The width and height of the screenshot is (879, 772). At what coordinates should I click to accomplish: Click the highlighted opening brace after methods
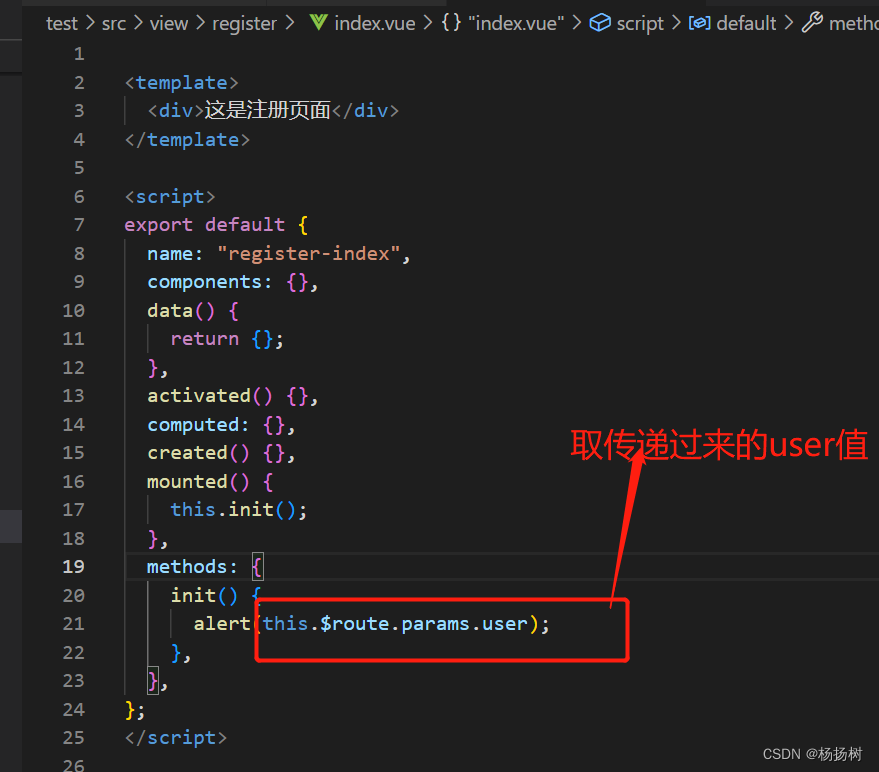coord(257,567)
